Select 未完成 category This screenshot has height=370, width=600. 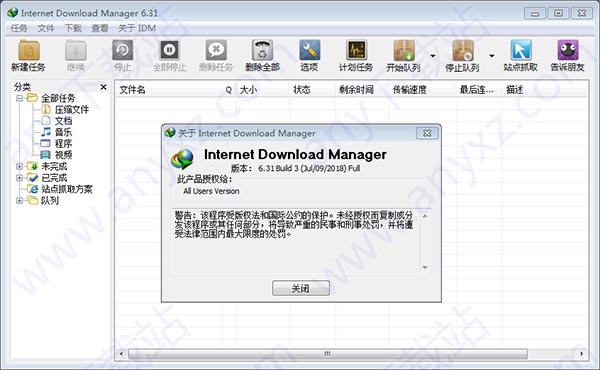(47, 166)
